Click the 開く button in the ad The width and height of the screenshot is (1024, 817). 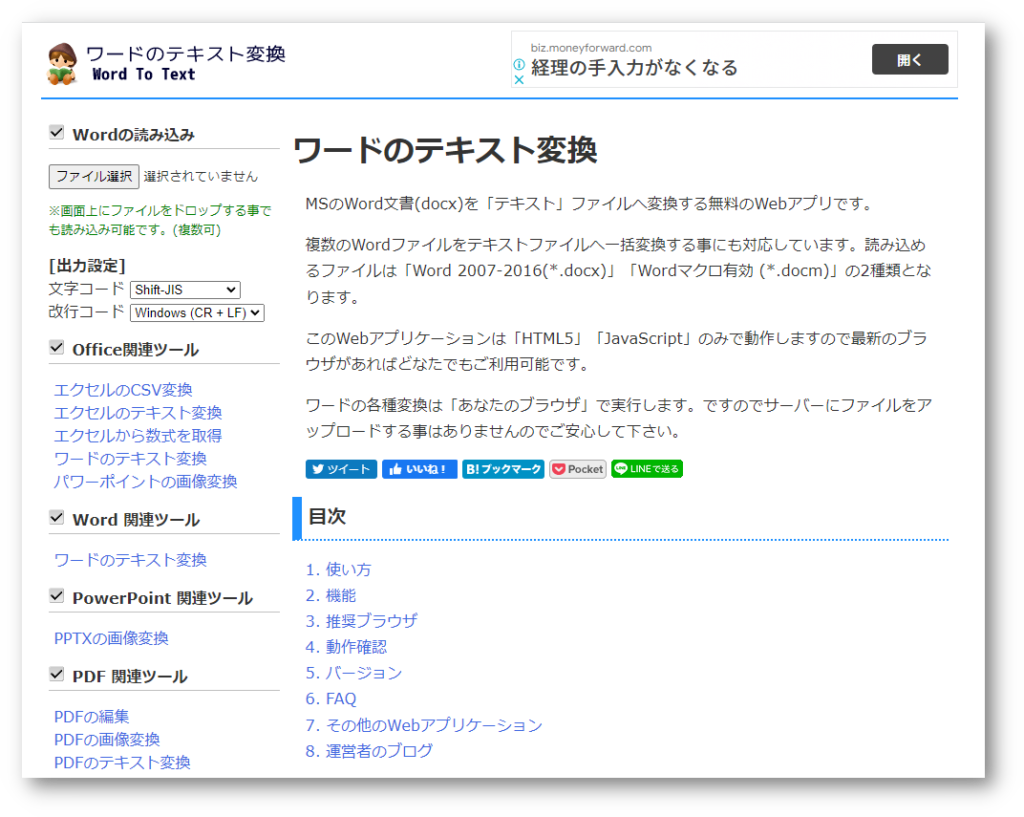[x=910, y=59]
